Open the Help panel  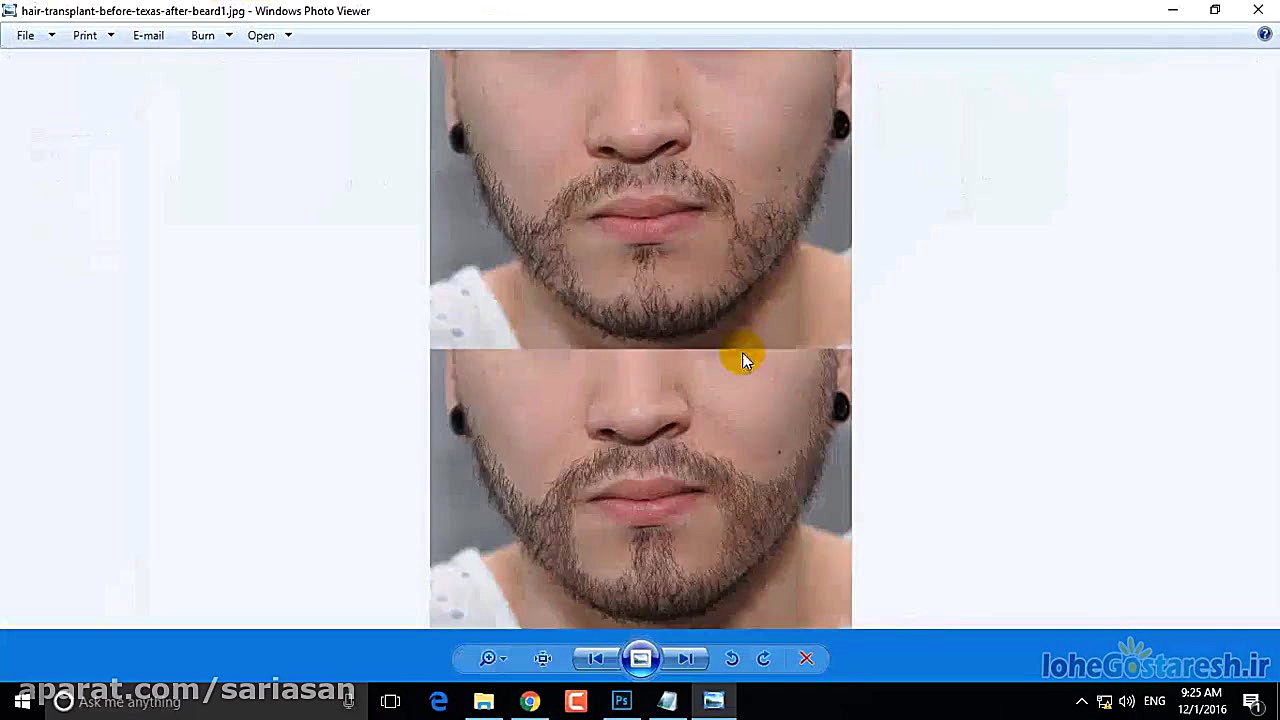(1264, 33)
